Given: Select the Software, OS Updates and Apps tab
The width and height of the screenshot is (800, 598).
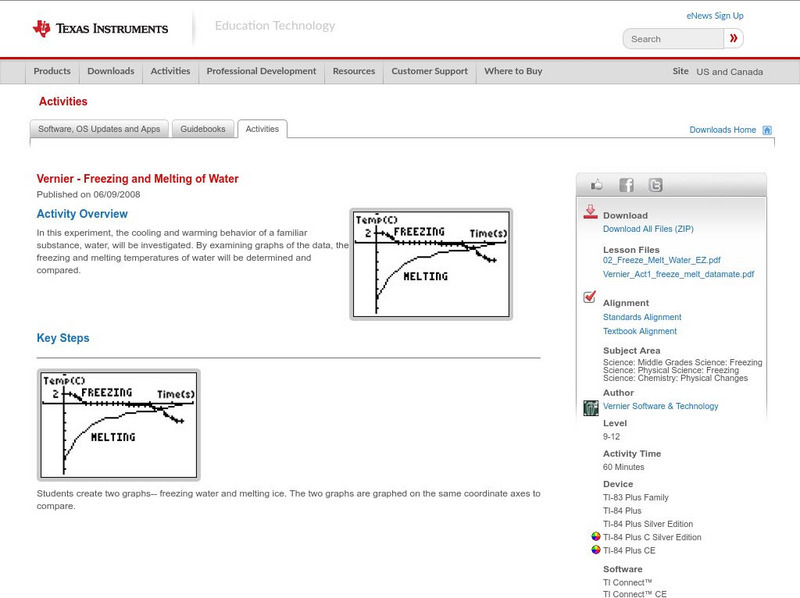Looking at the screenshot, I should click(99, 129).
